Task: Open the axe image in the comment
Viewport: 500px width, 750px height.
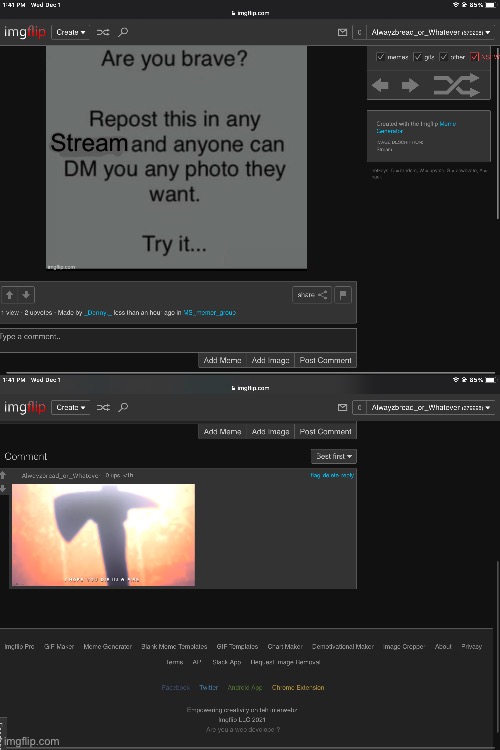Action: click(103, 535)
